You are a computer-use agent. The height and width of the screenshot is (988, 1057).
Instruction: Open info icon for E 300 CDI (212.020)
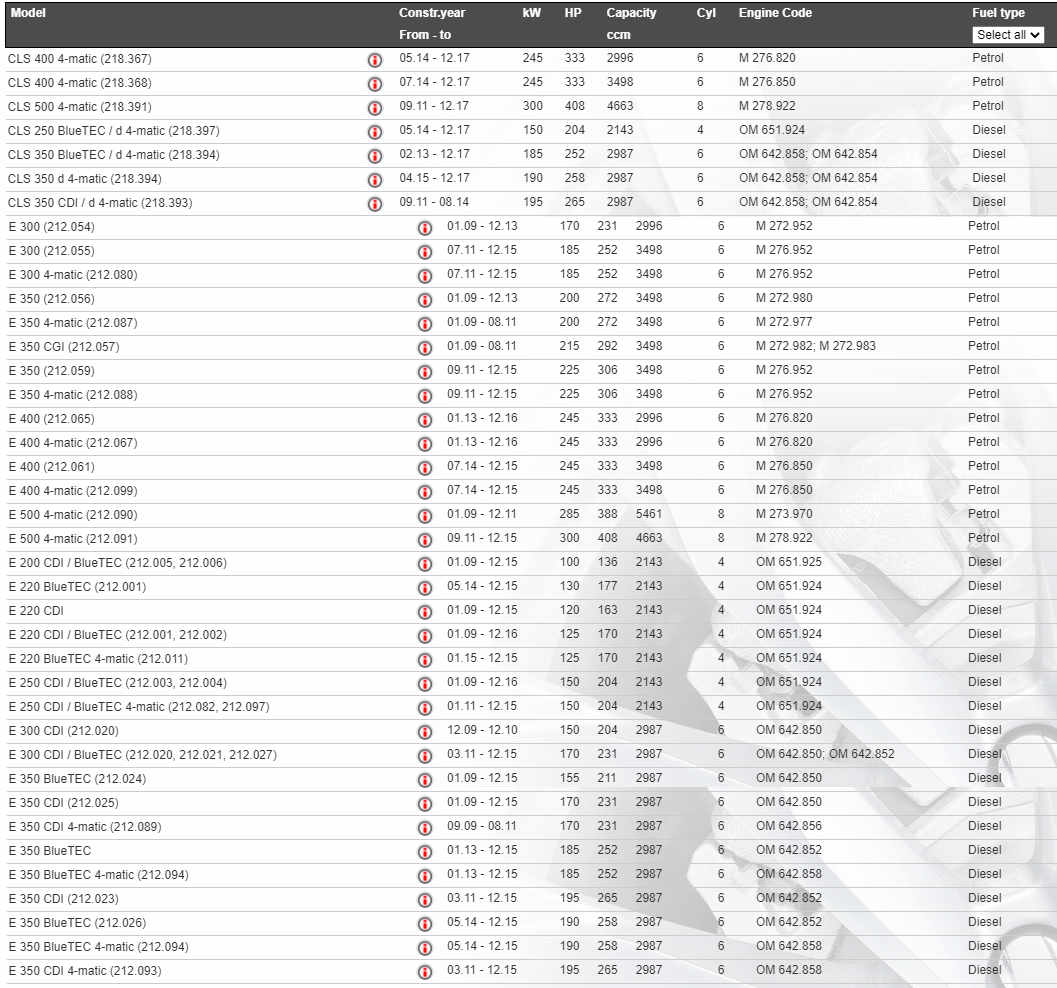[x=425, y=732]
